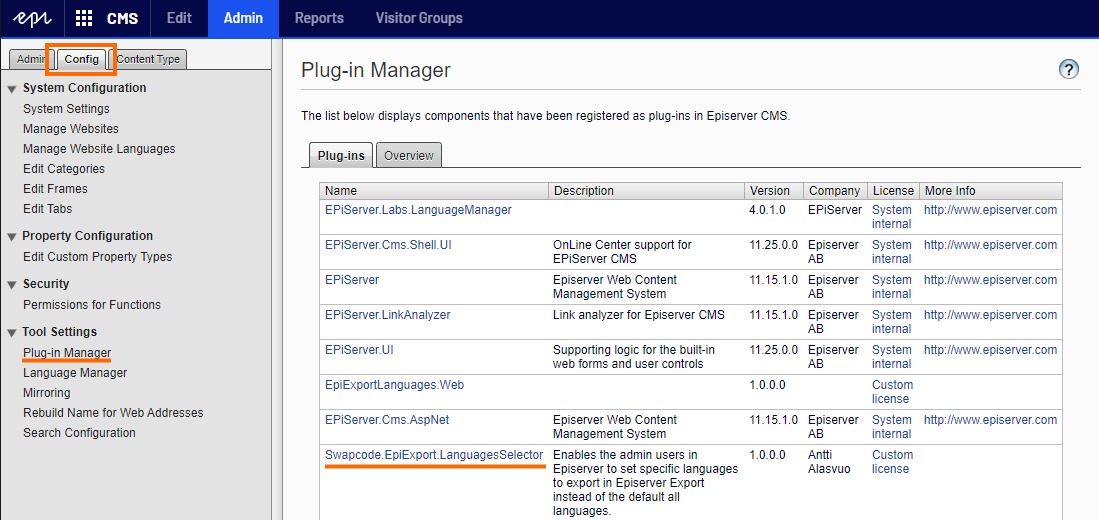Open the EPiServer.LinkAnalyzer plug-in
Viewport: 1099px width, 520px height.
point(388,315)
